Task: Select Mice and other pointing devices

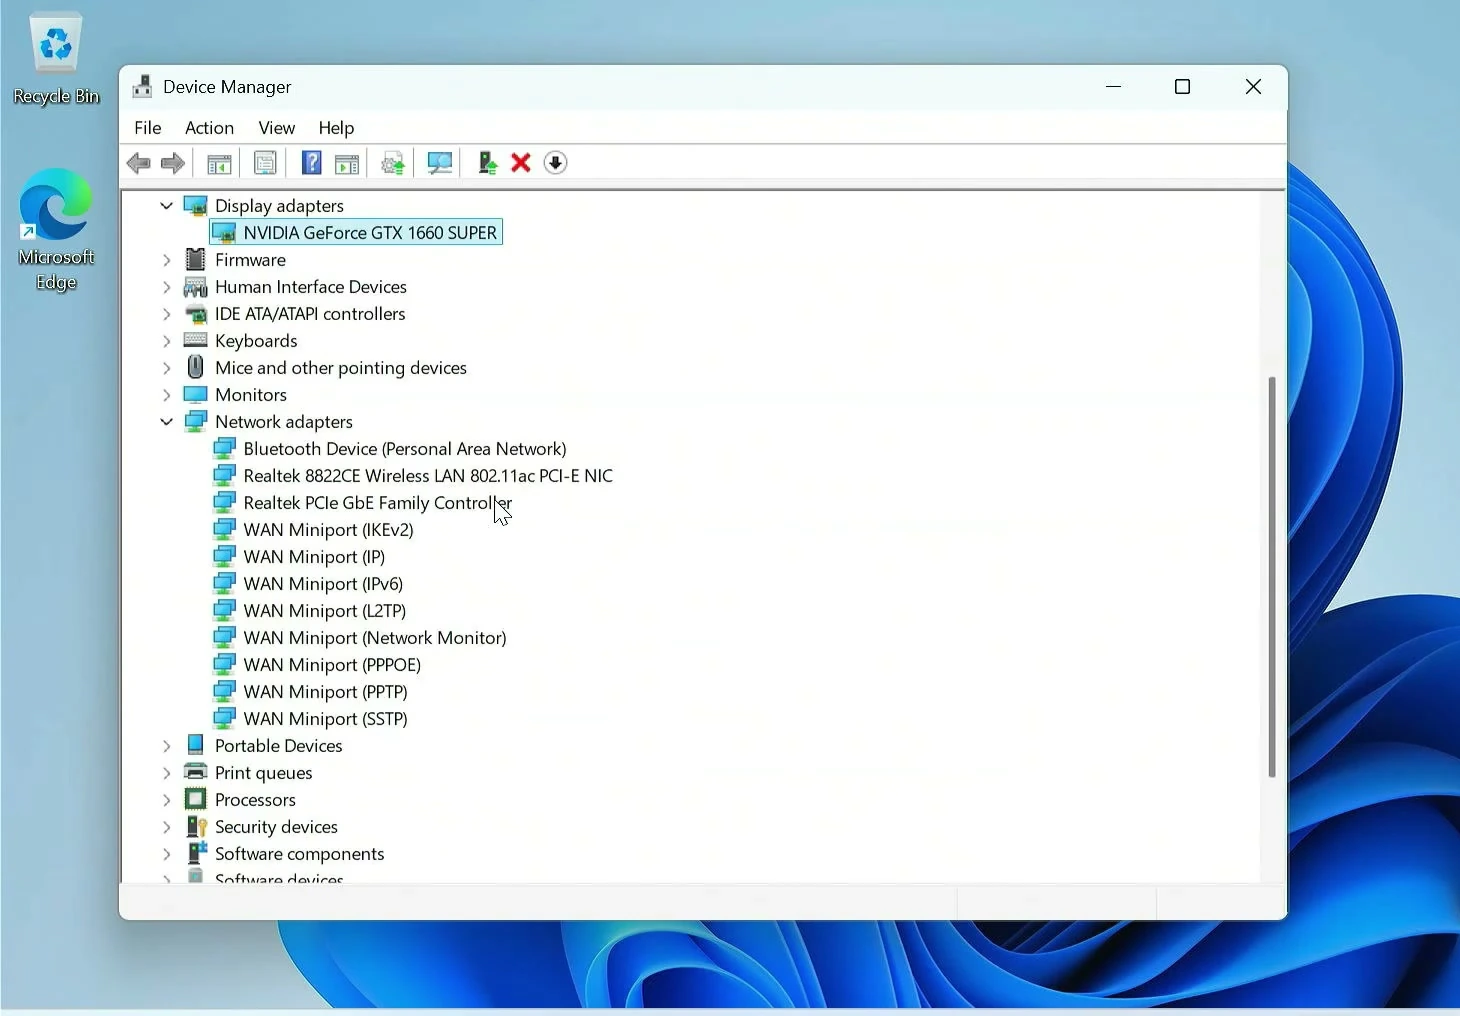Action: [x=341, y=368]
